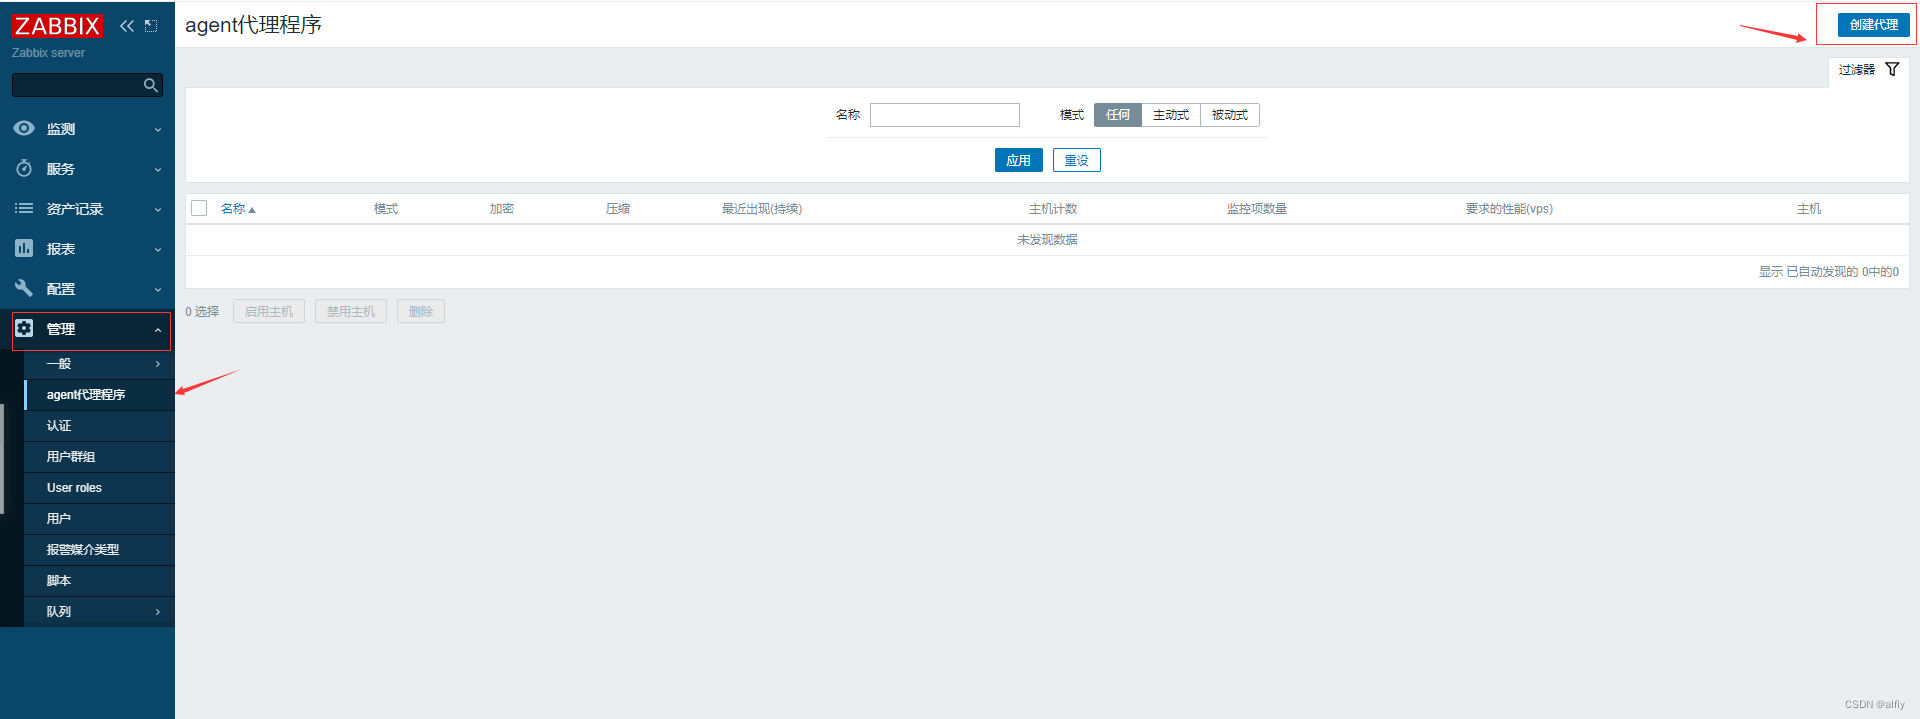Click the sort arrow beside 名称 column
The width and height of the screenshot is (1920, 719).
pos(252,210)
